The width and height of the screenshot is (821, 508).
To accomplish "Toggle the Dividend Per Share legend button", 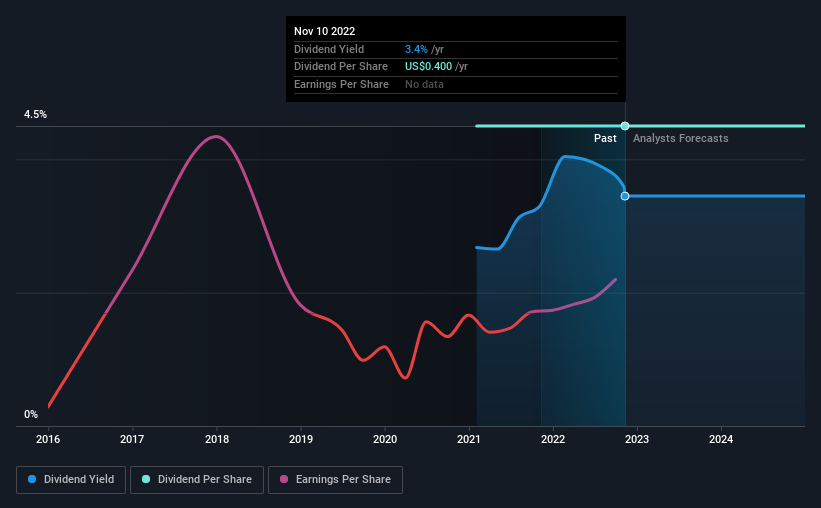I will (197, 480).
